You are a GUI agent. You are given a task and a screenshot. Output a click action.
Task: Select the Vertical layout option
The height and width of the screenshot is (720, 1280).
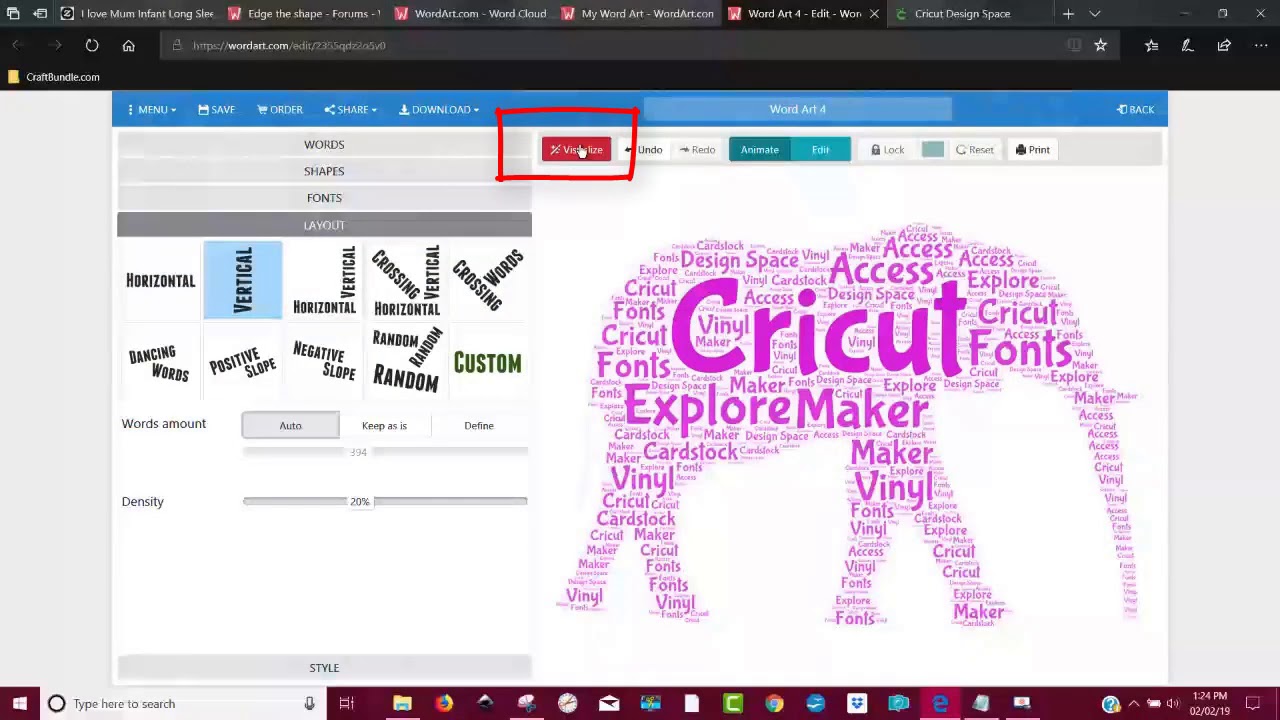(243, 281)
